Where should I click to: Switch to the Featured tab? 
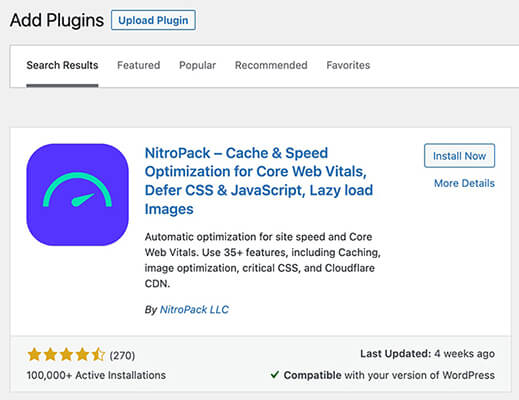(x=139, y=65)
